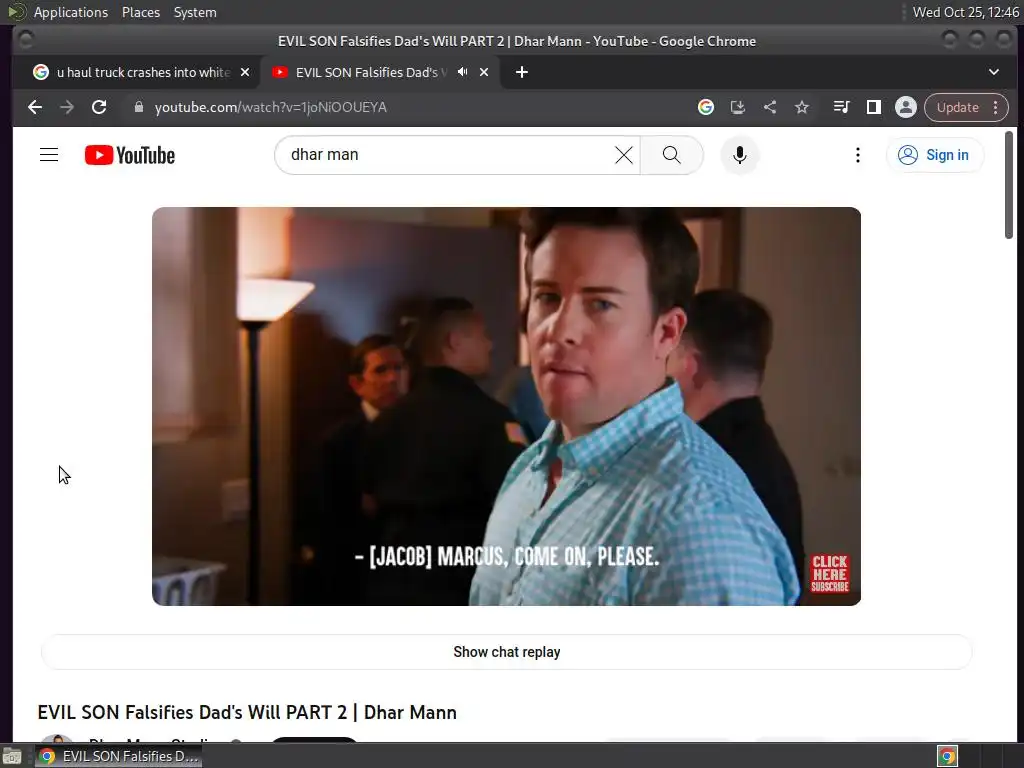Open the Applications menu

[71, 12]
